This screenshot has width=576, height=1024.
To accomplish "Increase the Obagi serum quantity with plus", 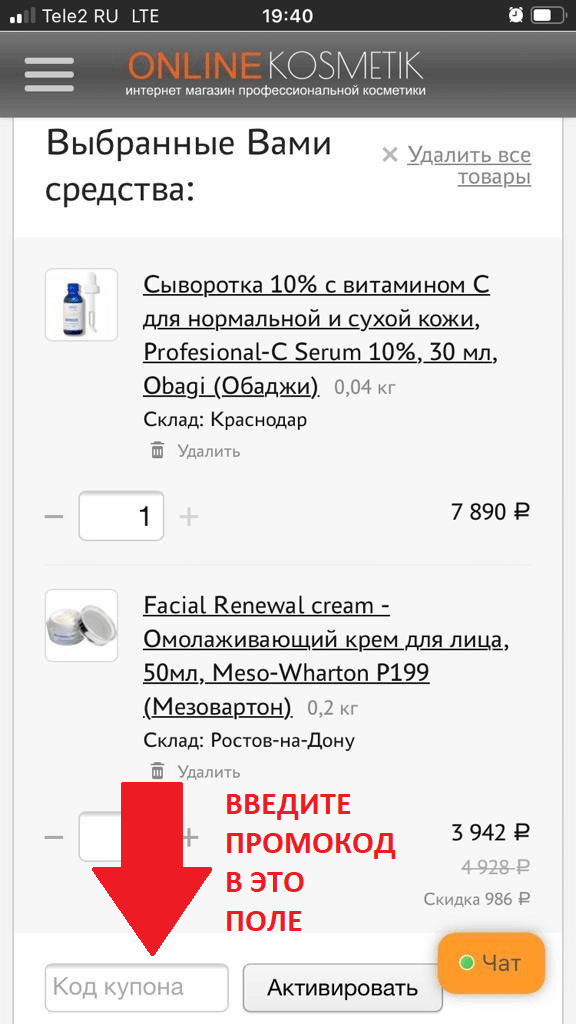I will (x=189, y=517).
